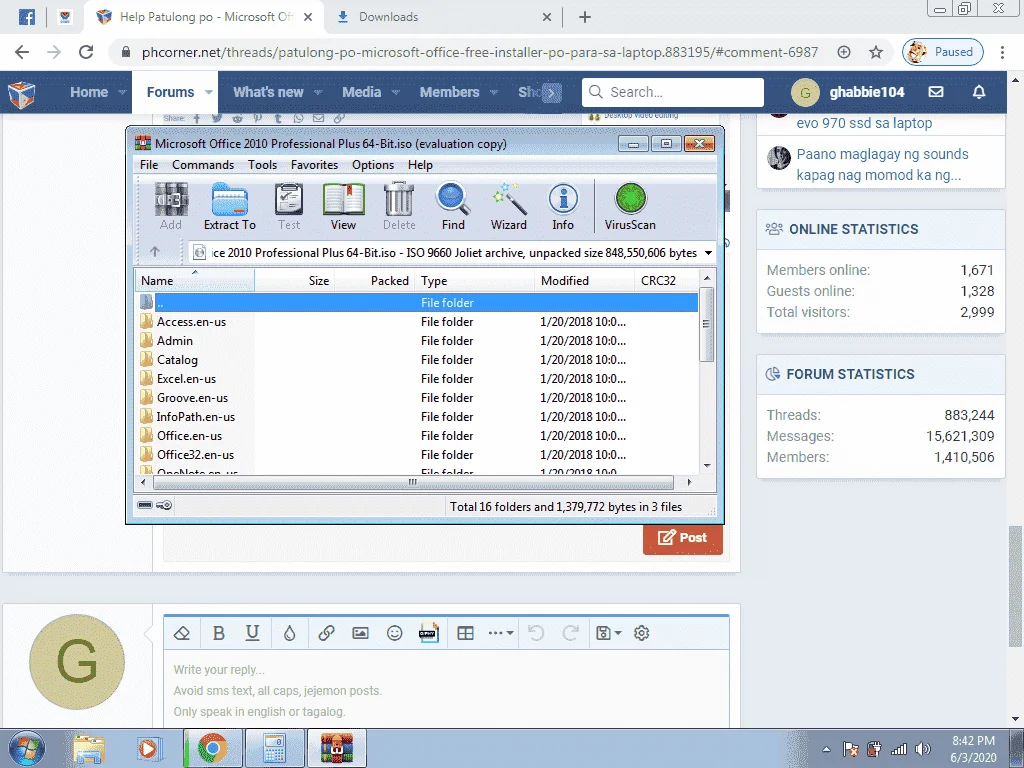The image size is (1024, 768).
Task: Select the Groove.en-us folder row
Action: [417, 398]
